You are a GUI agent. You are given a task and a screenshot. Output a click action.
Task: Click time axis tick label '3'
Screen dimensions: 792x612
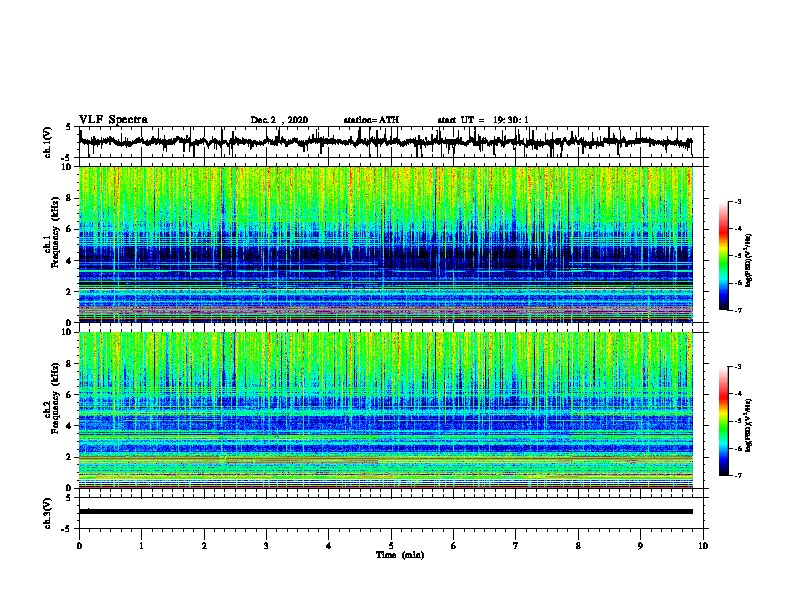[266, 545]
